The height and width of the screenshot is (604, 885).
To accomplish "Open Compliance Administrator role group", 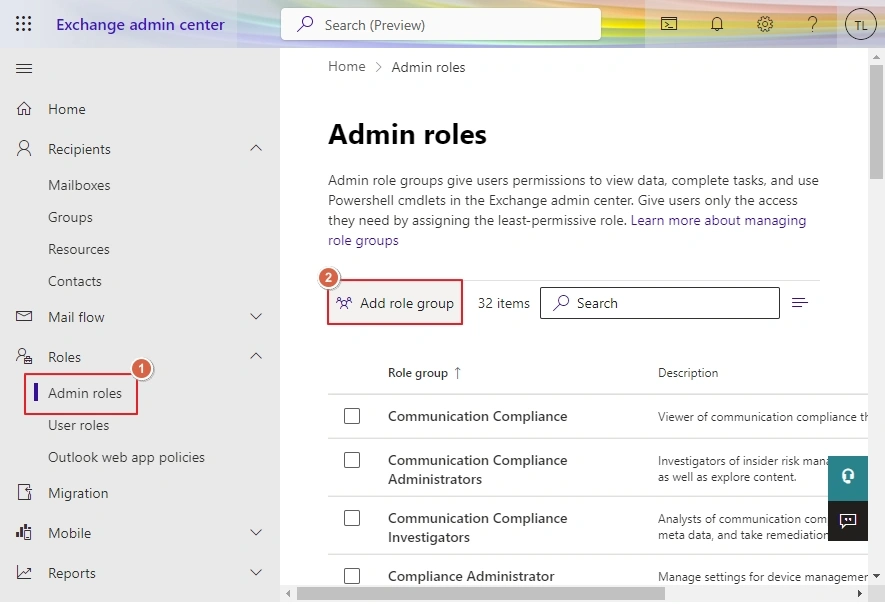I will [471, 576].
